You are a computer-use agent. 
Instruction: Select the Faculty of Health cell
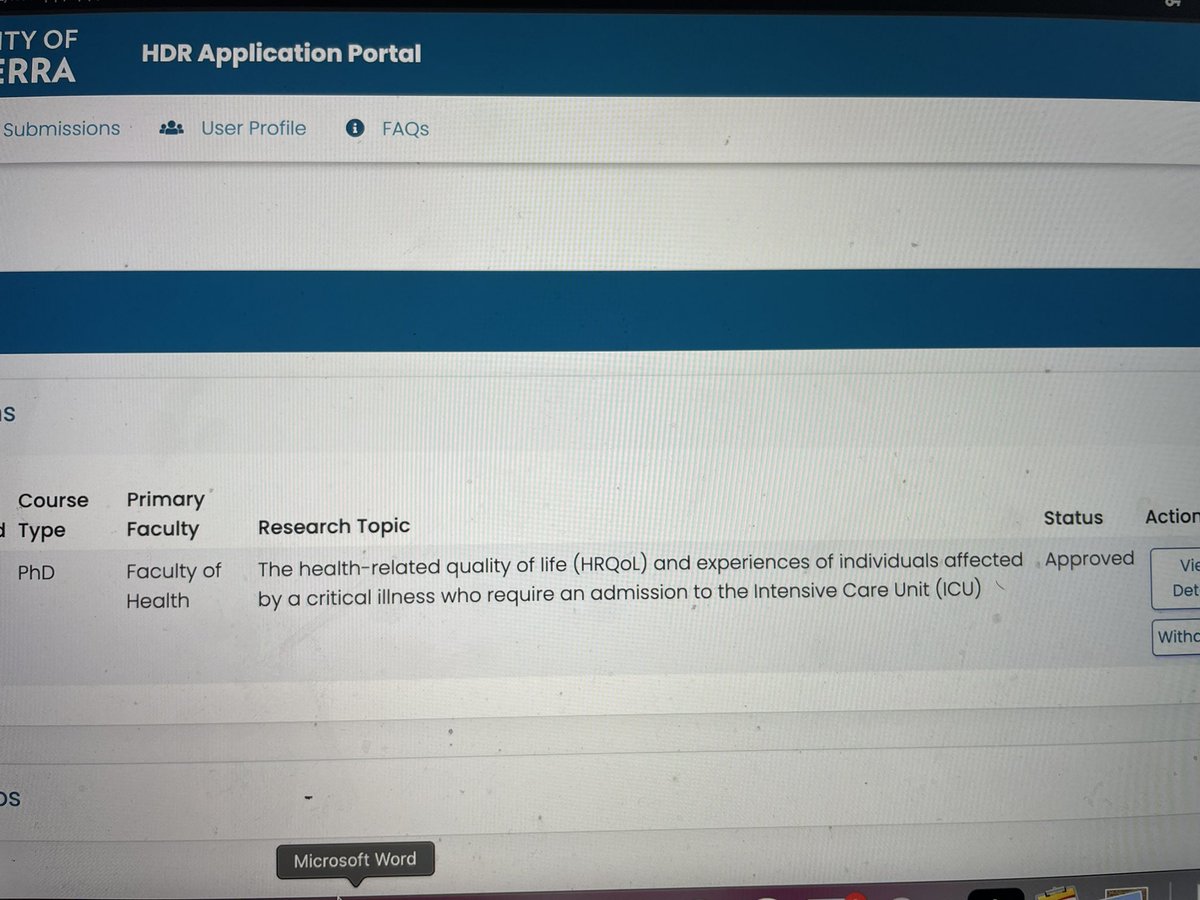pos(173,586)
